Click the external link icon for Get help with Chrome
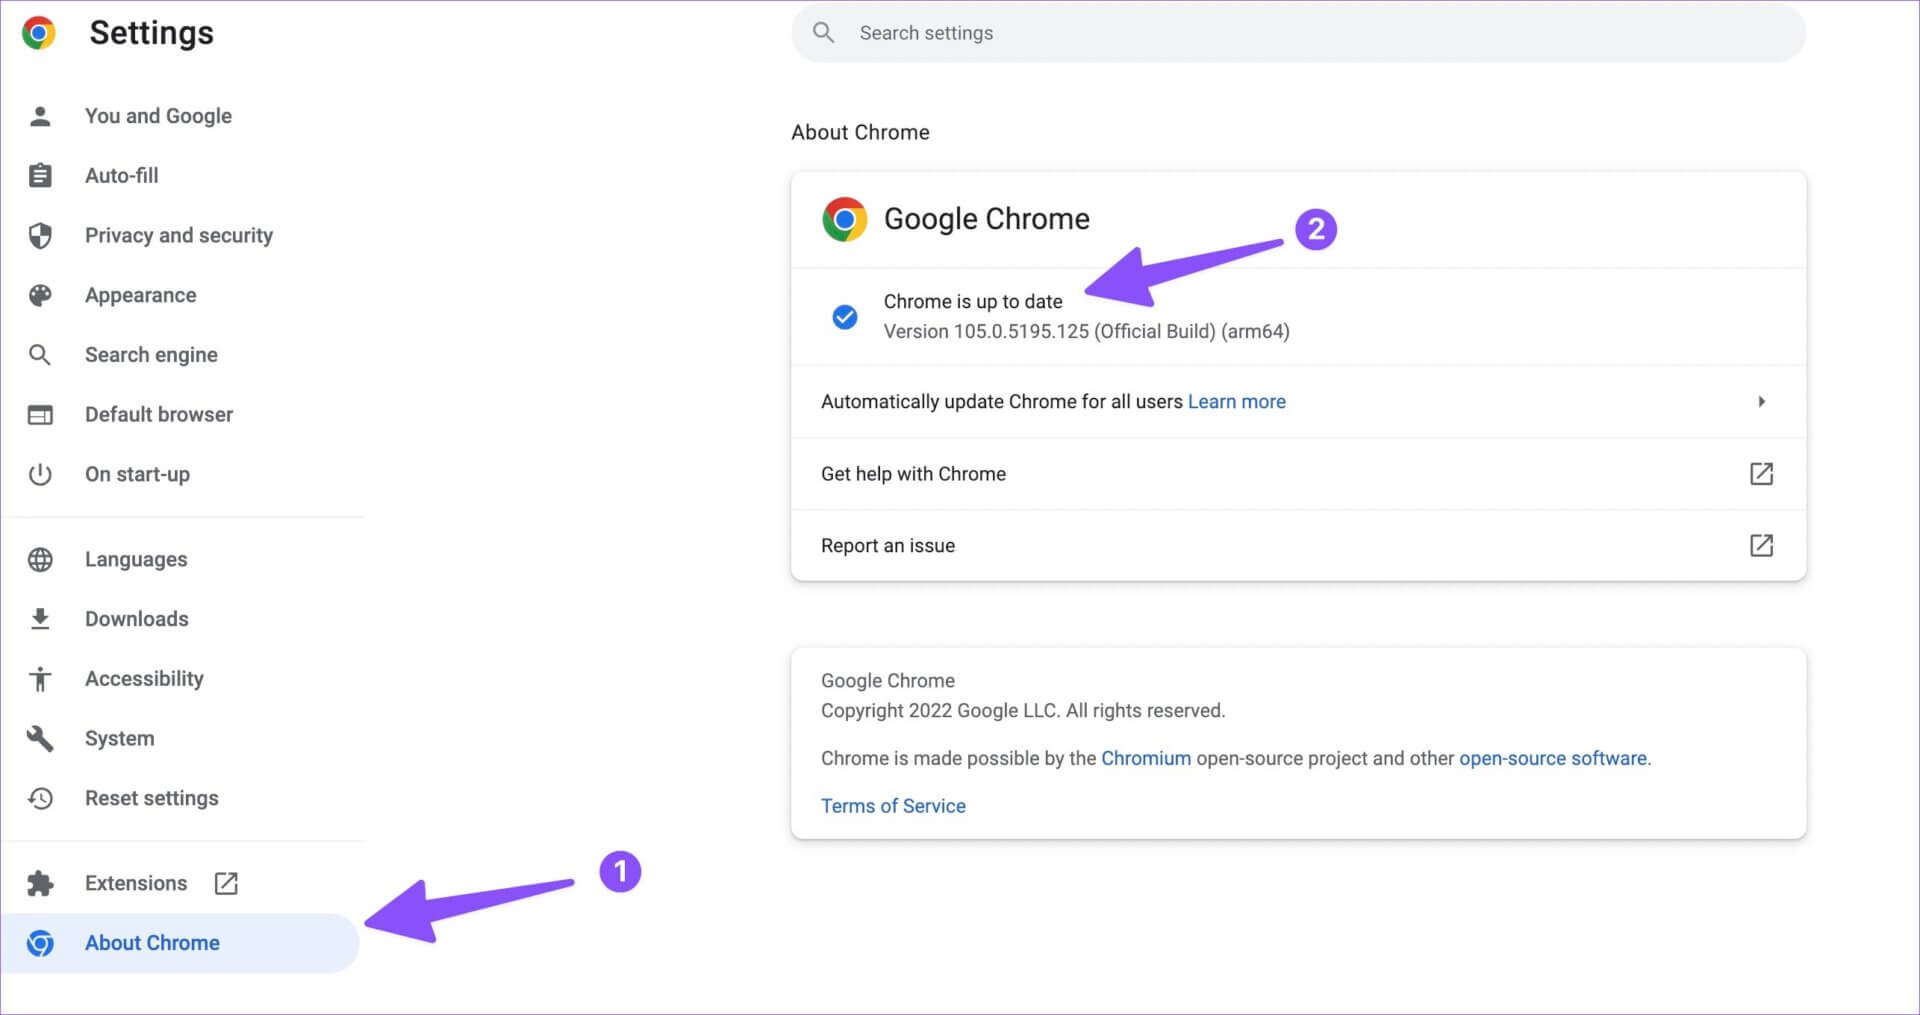Image resolution: width=1920 pixels, height=1015 pixels. click(x=1761, y=474)
